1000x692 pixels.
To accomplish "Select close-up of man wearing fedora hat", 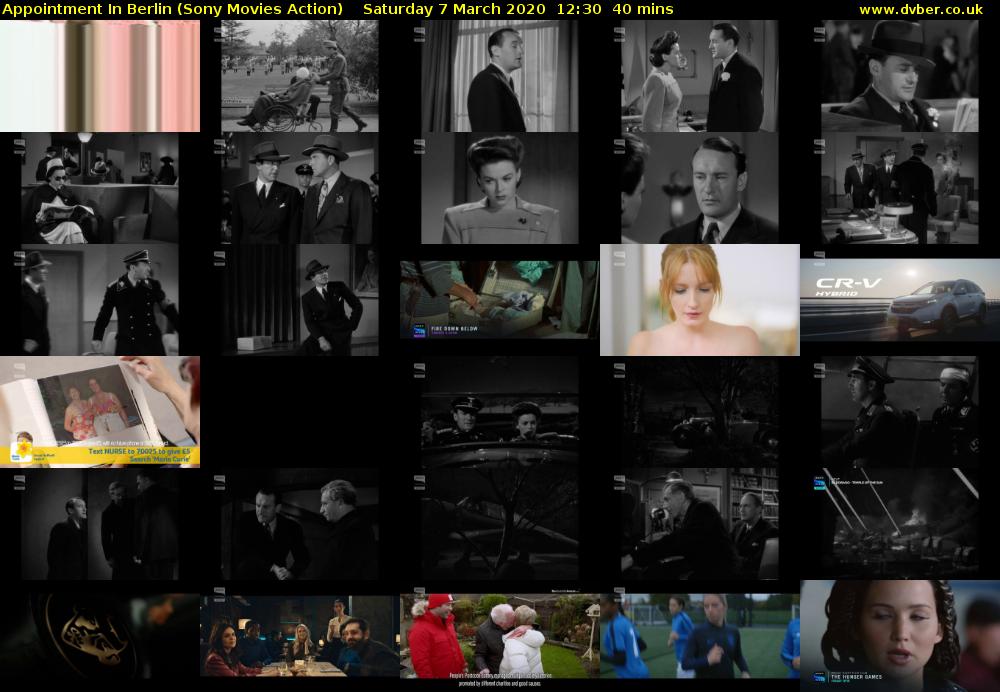I will [899, 75].
